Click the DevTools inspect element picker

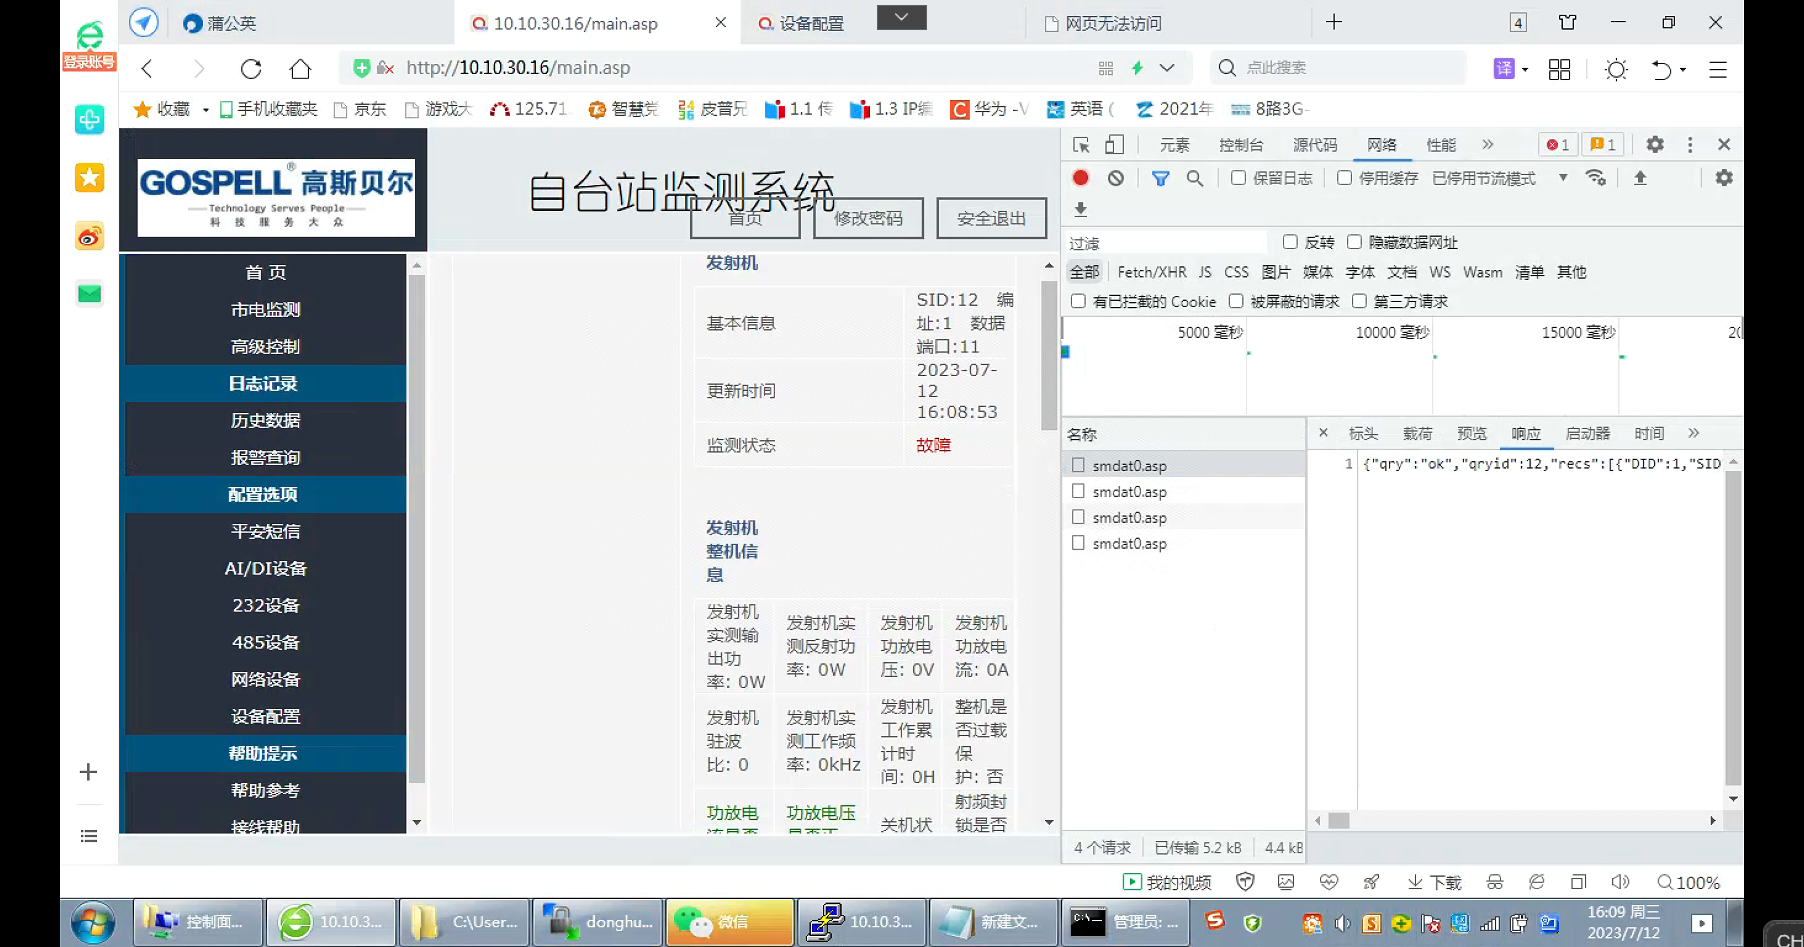click(x=1081, y=145)
